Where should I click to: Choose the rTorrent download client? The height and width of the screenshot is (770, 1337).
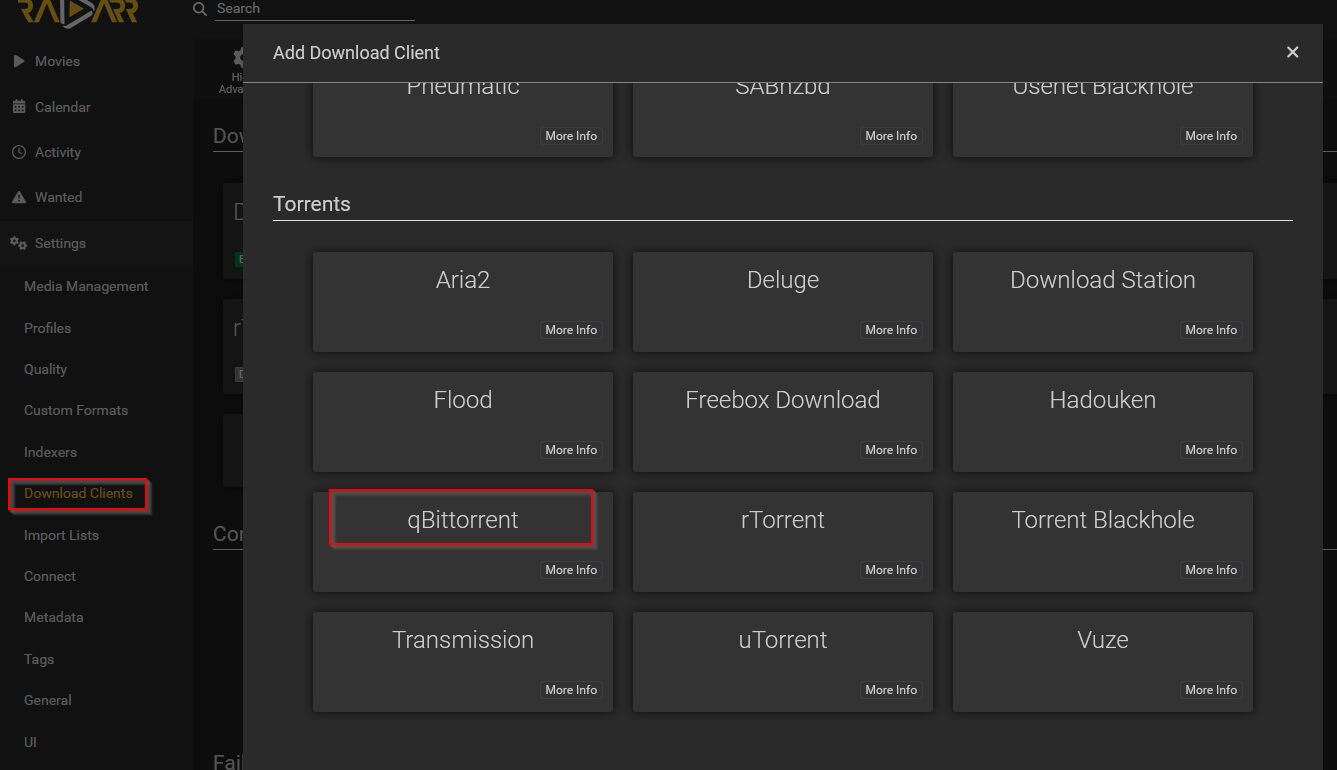(x=783, y=541)
